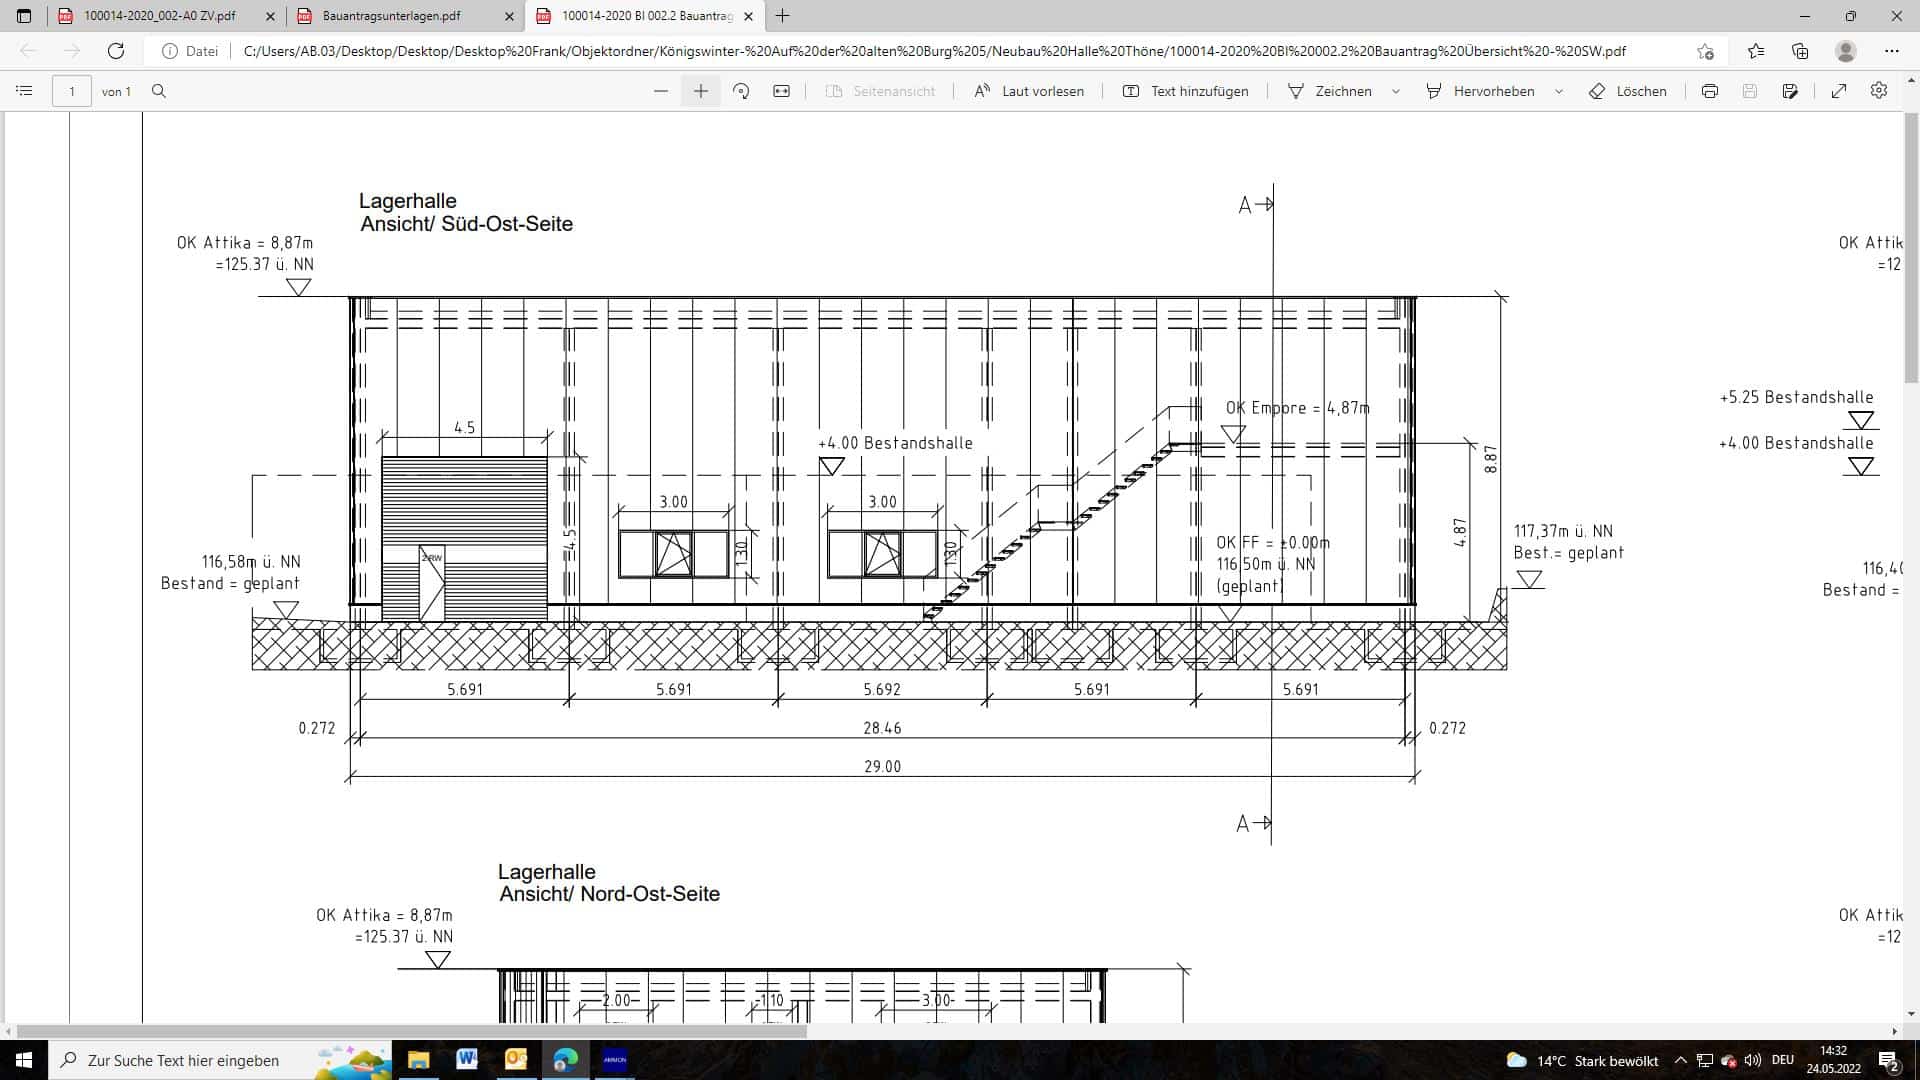Click Laut vorlesen button
The image size is (1920, 1080).
1029,91
